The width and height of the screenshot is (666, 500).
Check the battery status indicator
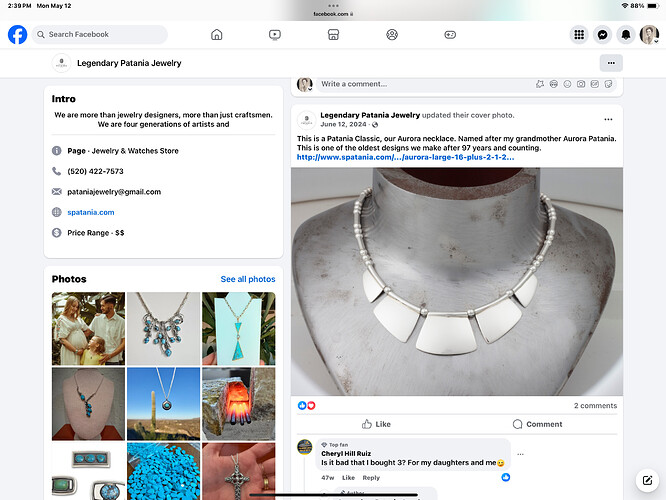(652, 6)
